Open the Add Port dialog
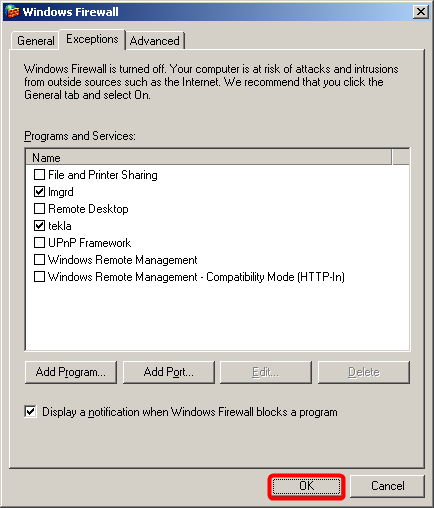The height and width of the screenshot is (508, 434). (x=169, y=372)
